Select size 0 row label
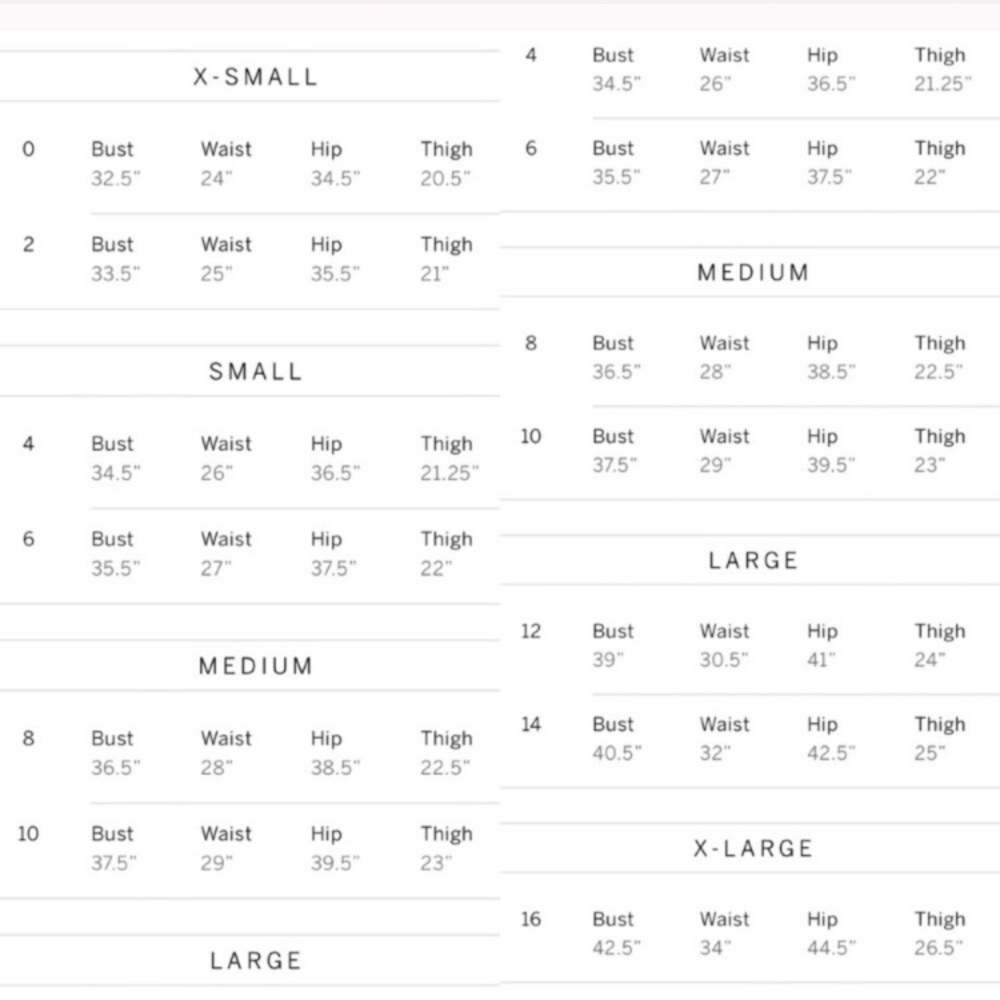The height and width of the screenshot is (1000, 1000). pyautogui.click(x=28, y=149)
